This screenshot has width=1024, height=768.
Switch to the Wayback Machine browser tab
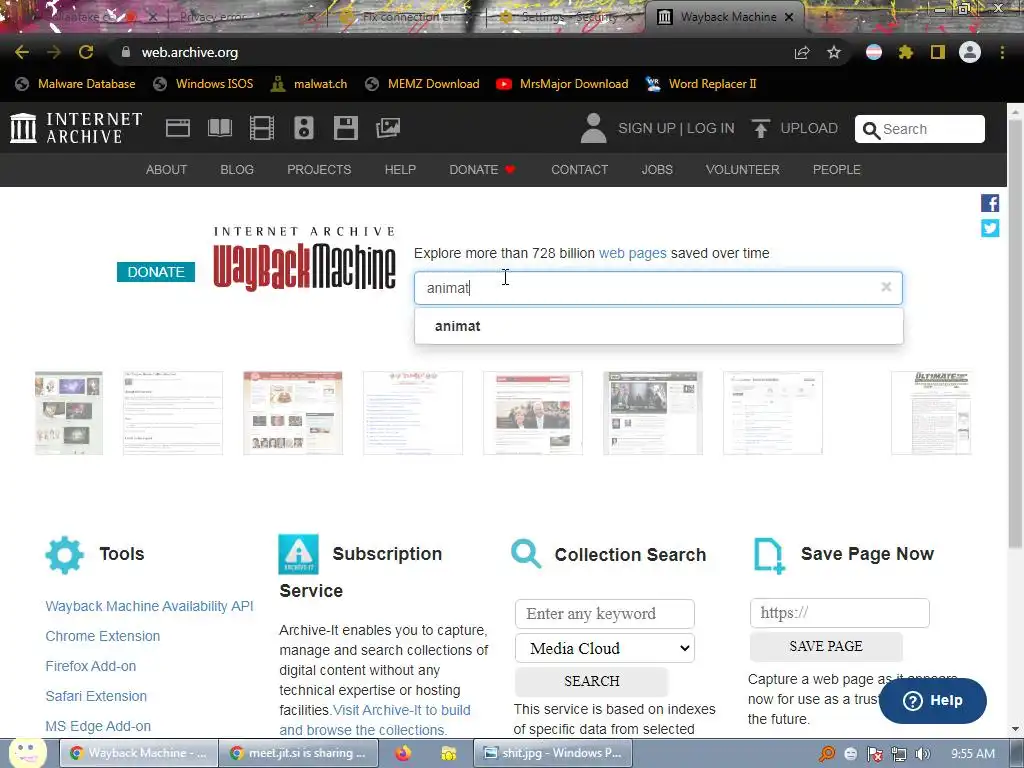[725, 17]
